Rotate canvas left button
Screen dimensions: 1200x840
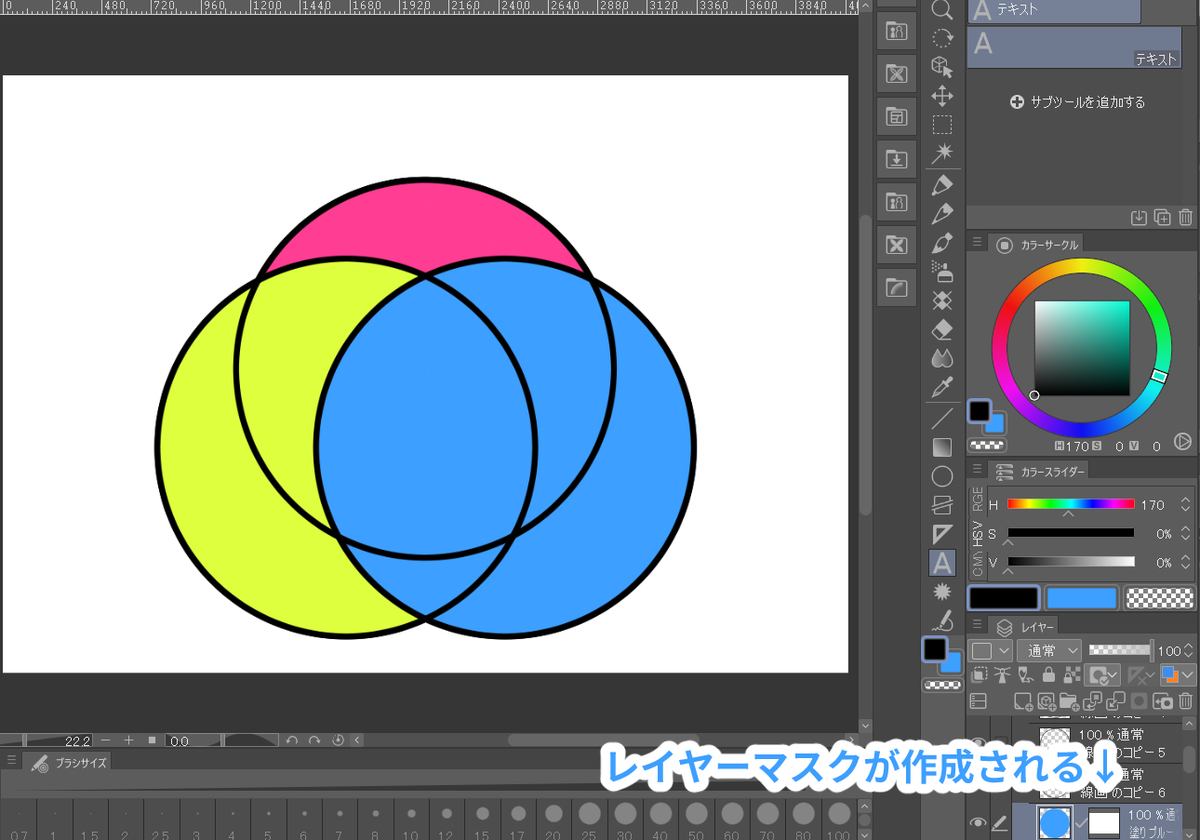tap(292, 740)
